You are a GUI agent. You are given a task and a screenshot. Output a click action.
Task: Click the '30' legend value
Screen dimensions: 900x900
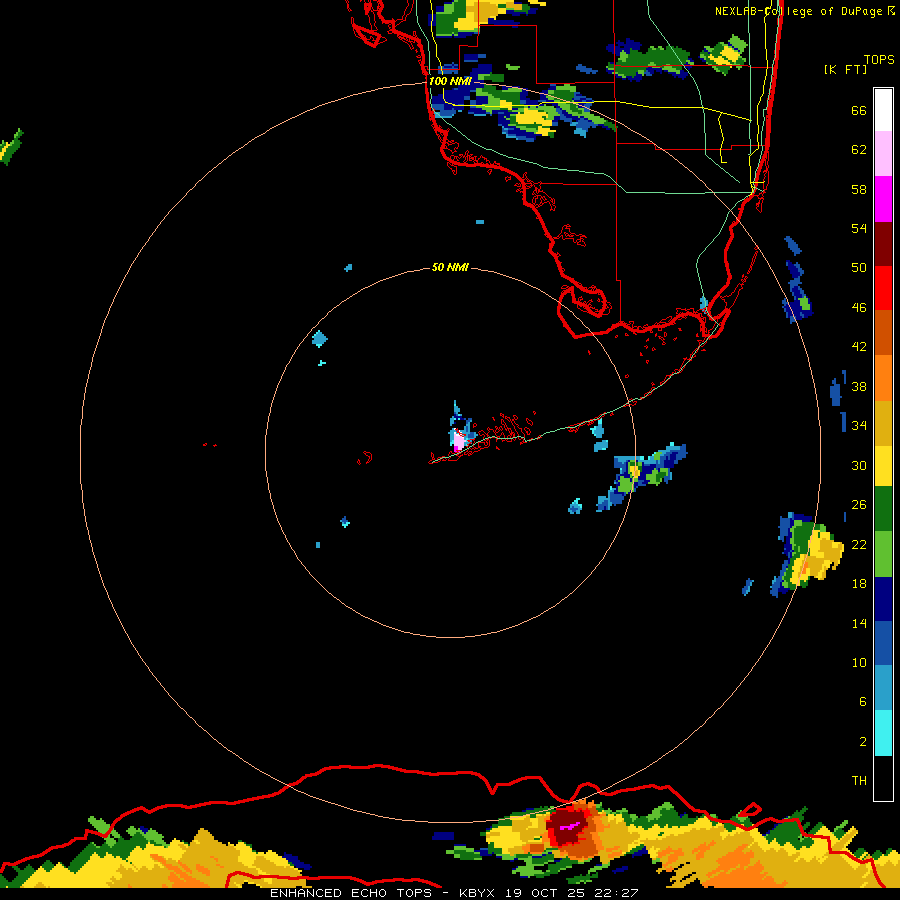coord(859,465)
